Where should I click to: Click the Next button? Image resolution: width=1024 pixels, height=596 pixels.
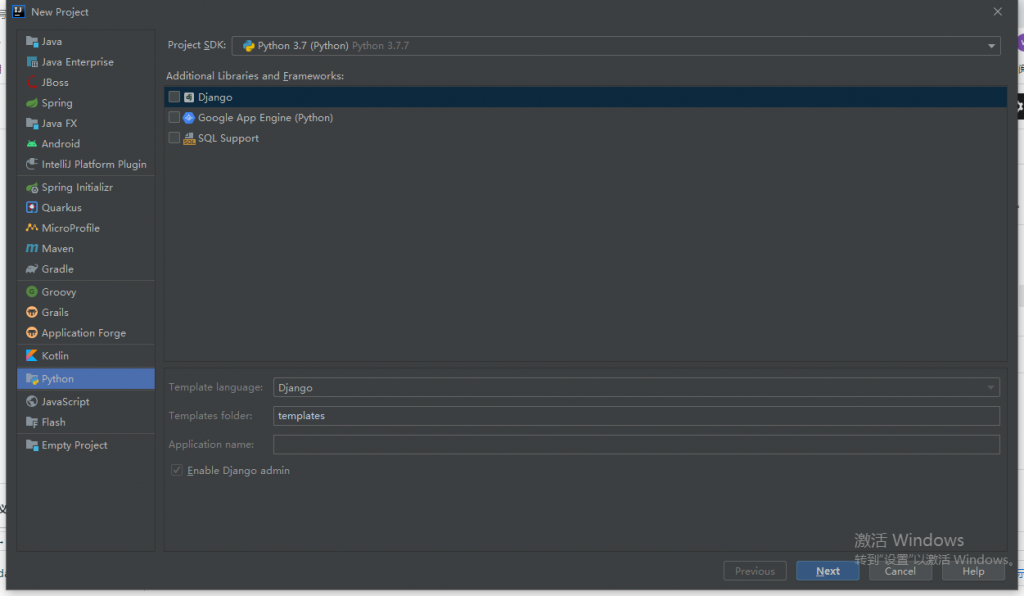pos(827,571)
